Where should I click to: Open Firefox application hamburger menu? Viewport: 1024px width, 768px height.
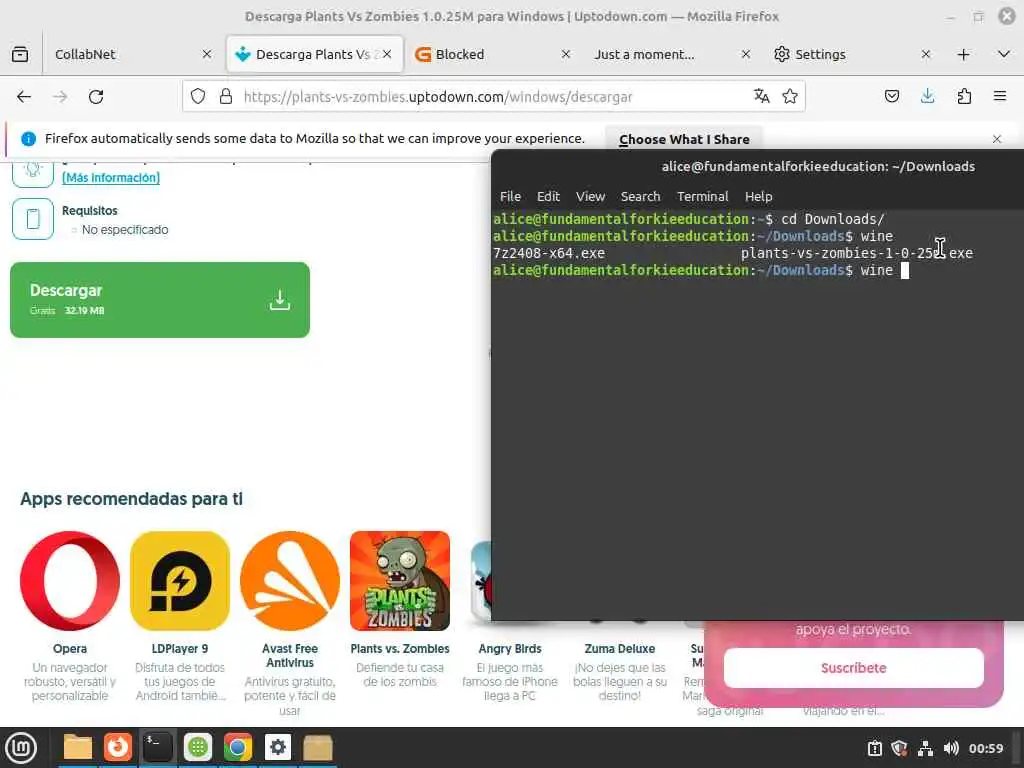[1000, 97]
